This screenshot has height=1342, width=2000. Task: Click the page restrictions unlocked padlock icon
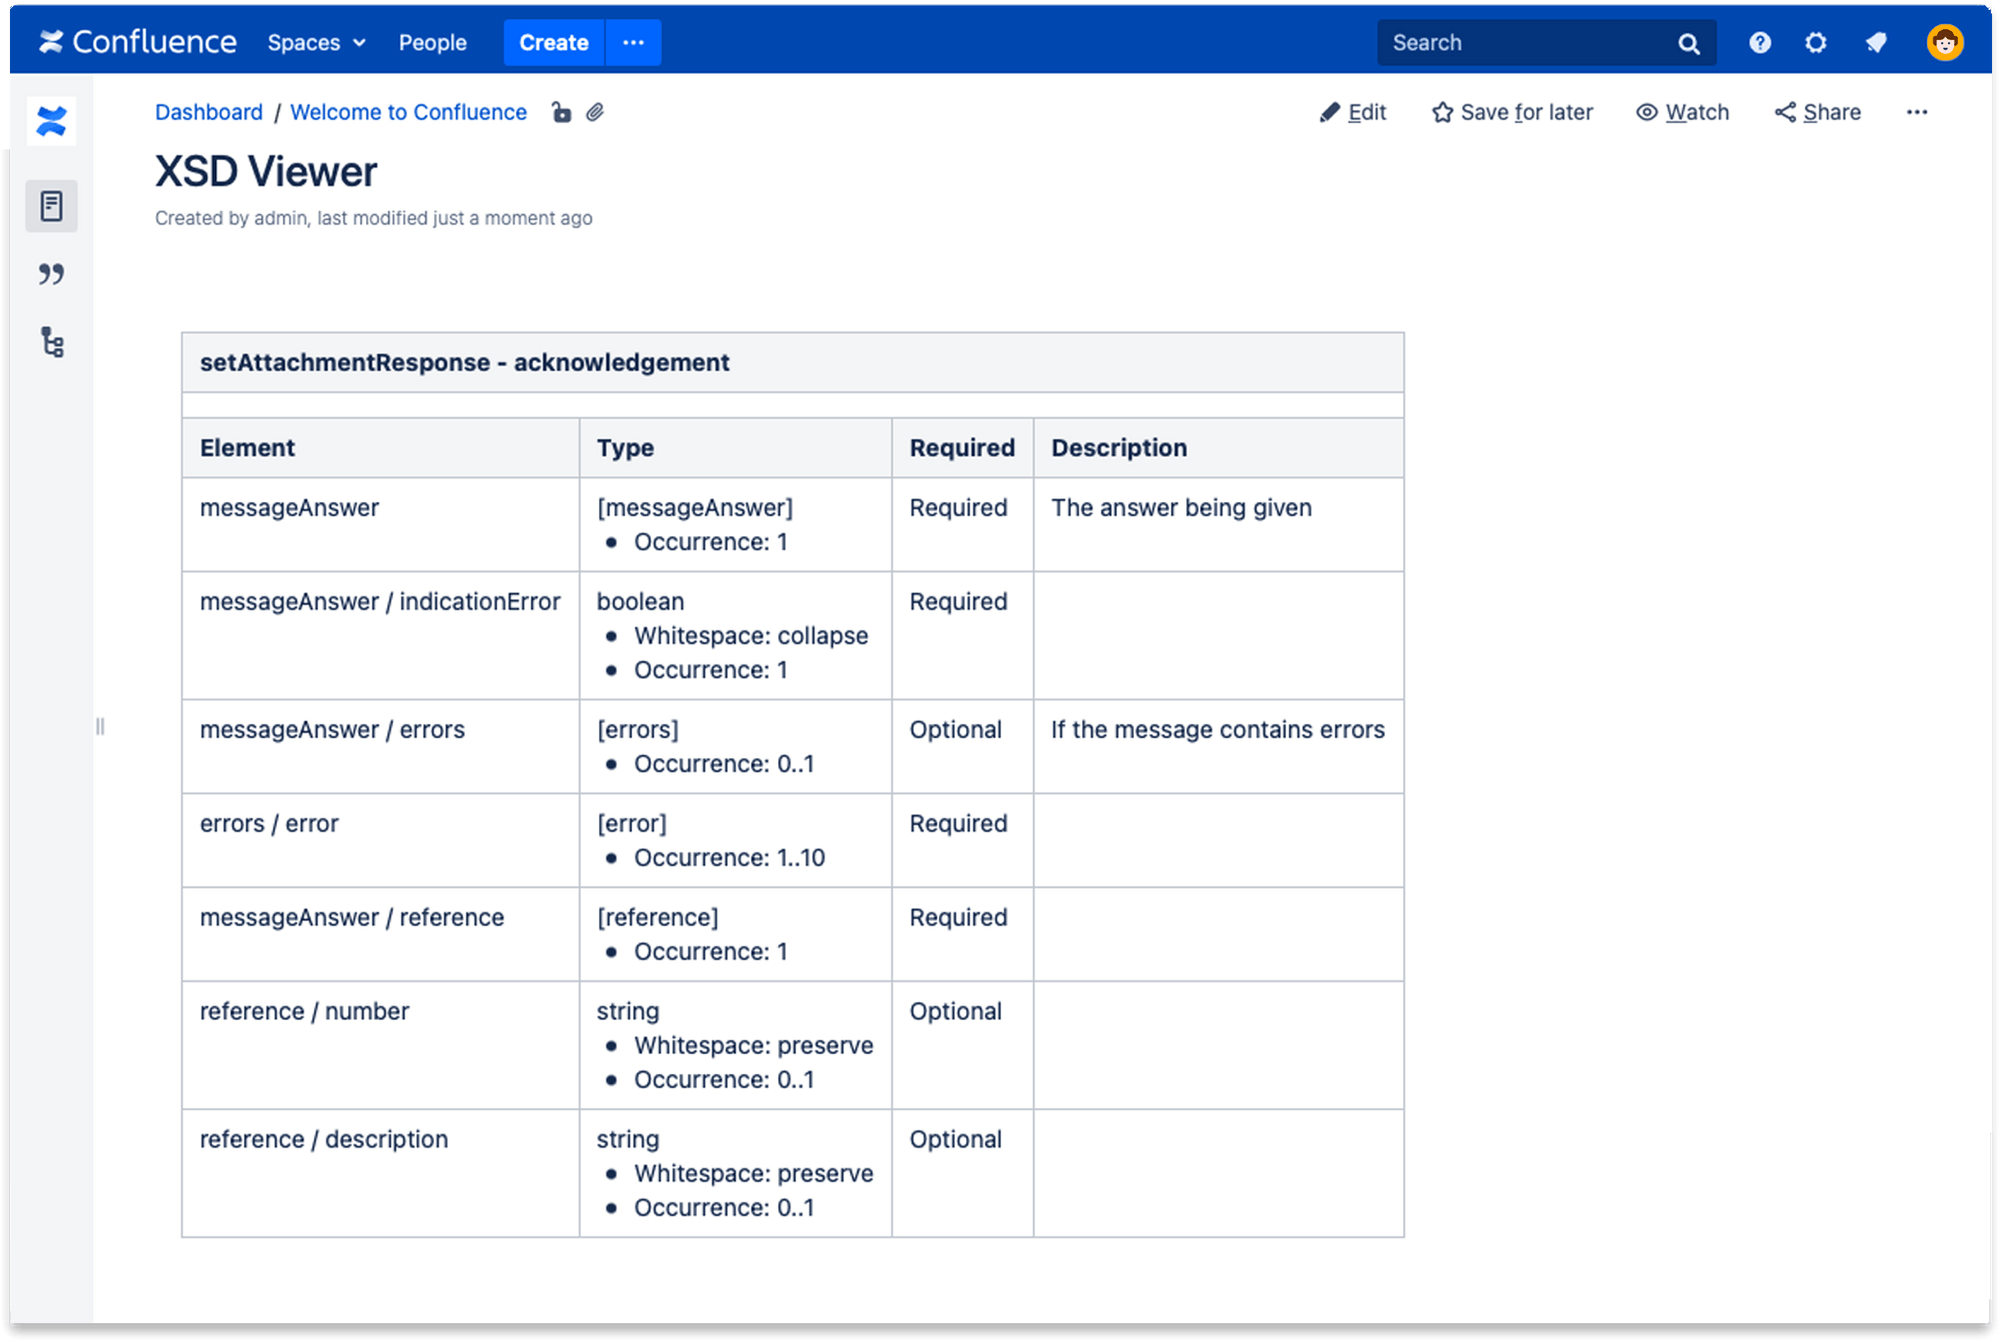(x=561, y=112)
